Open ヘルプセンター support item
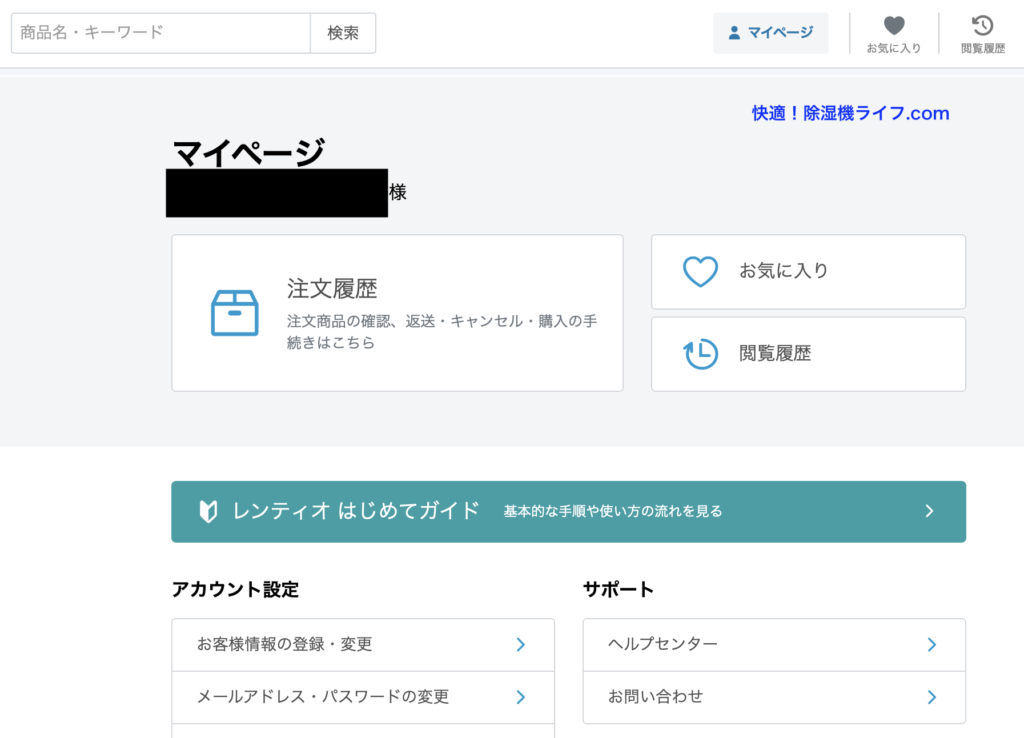1024x738 pixels. (x=774, y=645)
